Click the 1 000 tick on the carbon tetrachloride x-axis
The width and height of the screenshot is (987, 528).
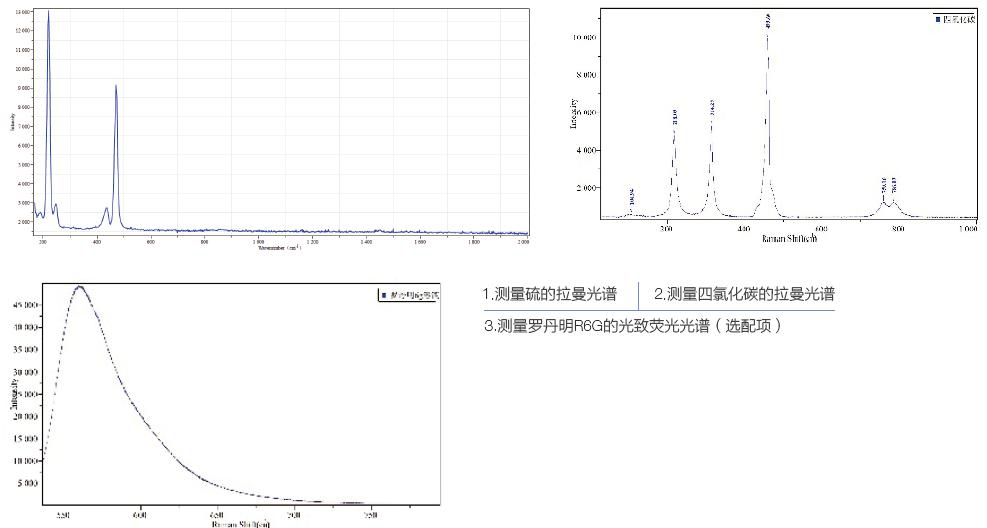pos(967,229)
